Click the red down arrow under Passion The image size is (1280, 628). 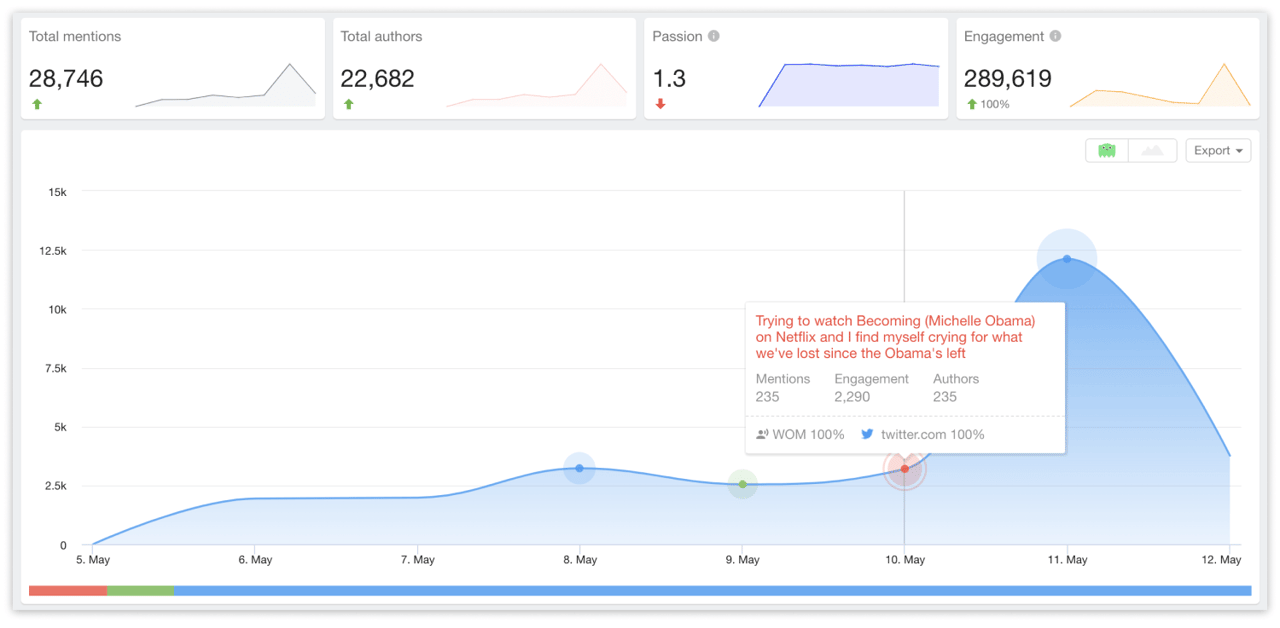(660, 104)
